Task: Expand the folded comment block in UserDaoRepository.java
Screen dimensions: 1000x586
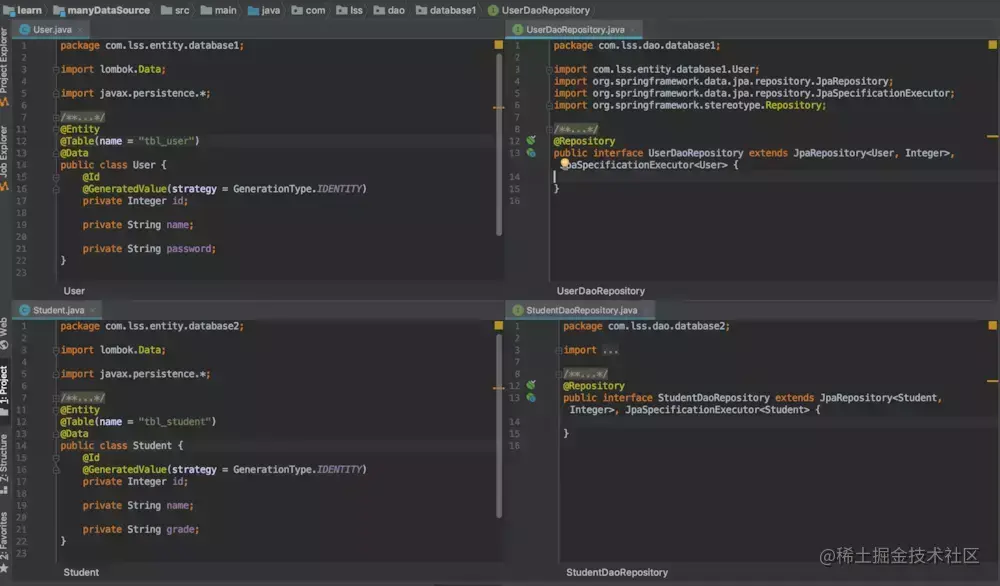Action: click(576, 129)
